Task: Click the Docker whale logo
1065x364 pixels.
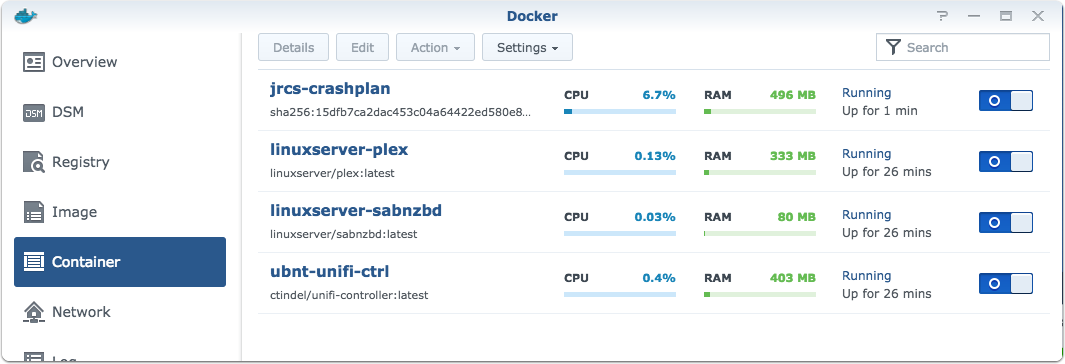Action: click(26, 16)
